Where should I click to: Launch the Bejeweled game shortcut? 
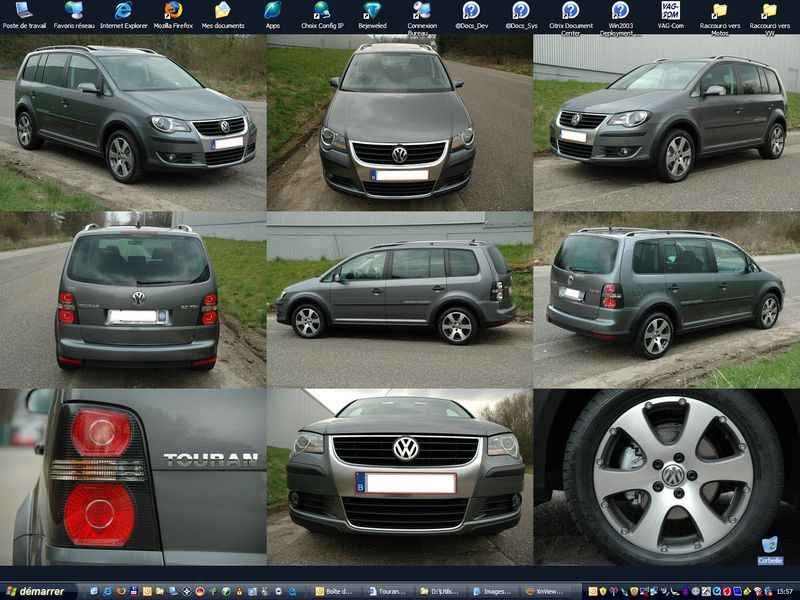pyautogui.click(x=372, y=15)
